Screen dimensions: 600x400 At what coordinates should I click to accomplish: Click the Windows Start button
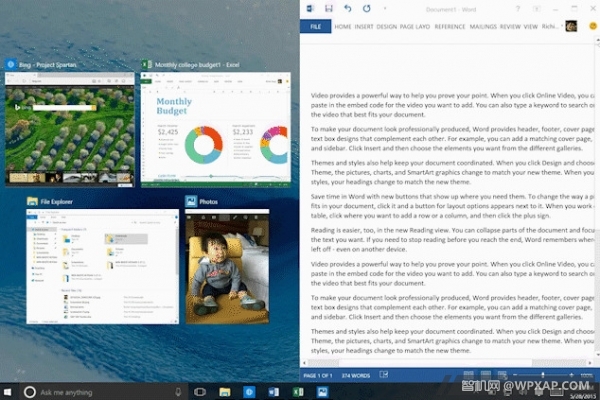pyautogui.click(x=7, y=392)
